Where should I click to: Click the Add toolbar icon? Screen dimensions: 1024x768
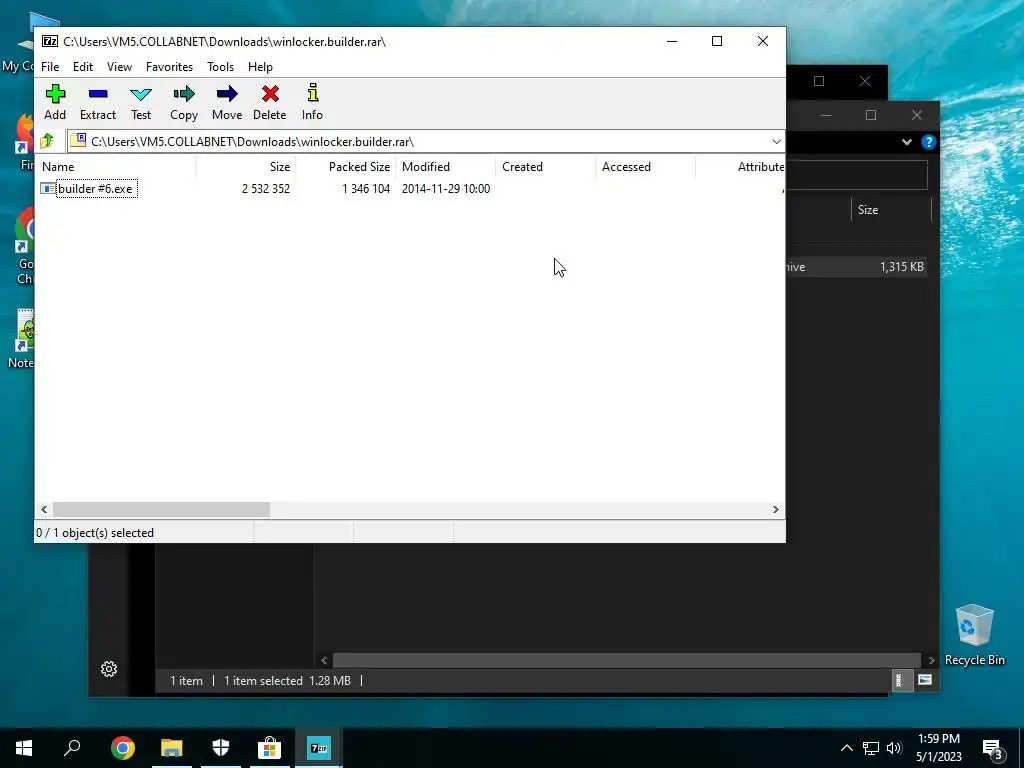55,94
